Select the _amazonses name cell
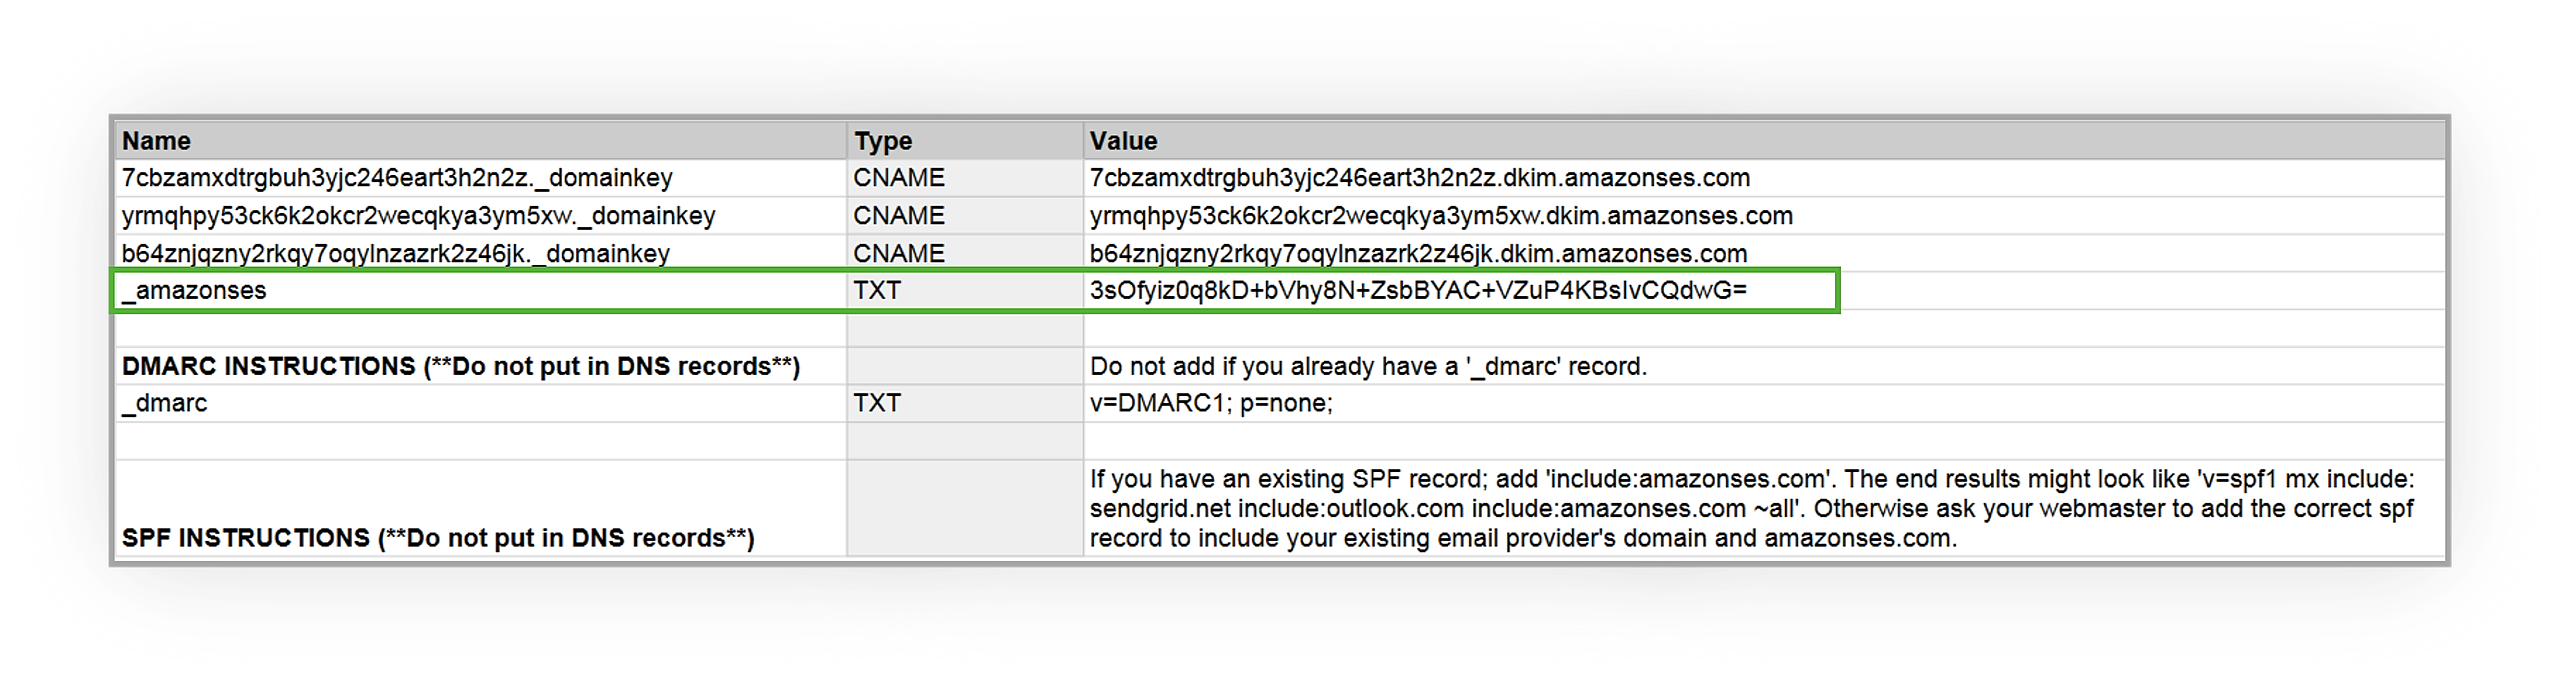 [x=481, y=291]
